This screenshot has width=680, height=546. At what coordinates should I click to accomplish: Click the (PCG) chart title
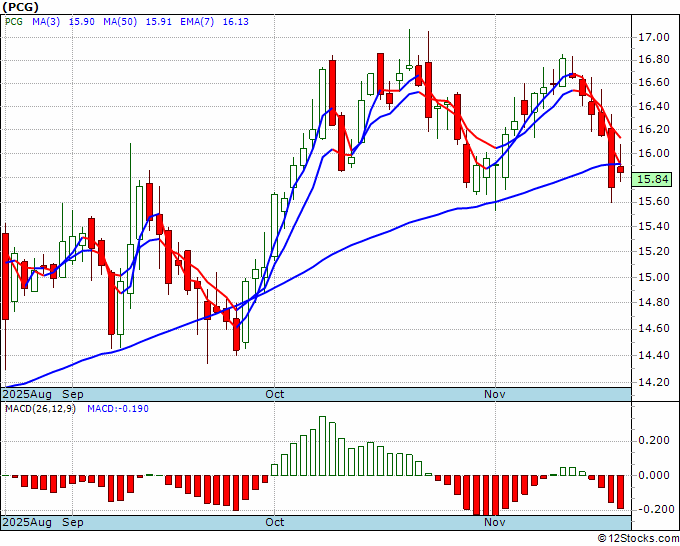[x=20, y=7]
